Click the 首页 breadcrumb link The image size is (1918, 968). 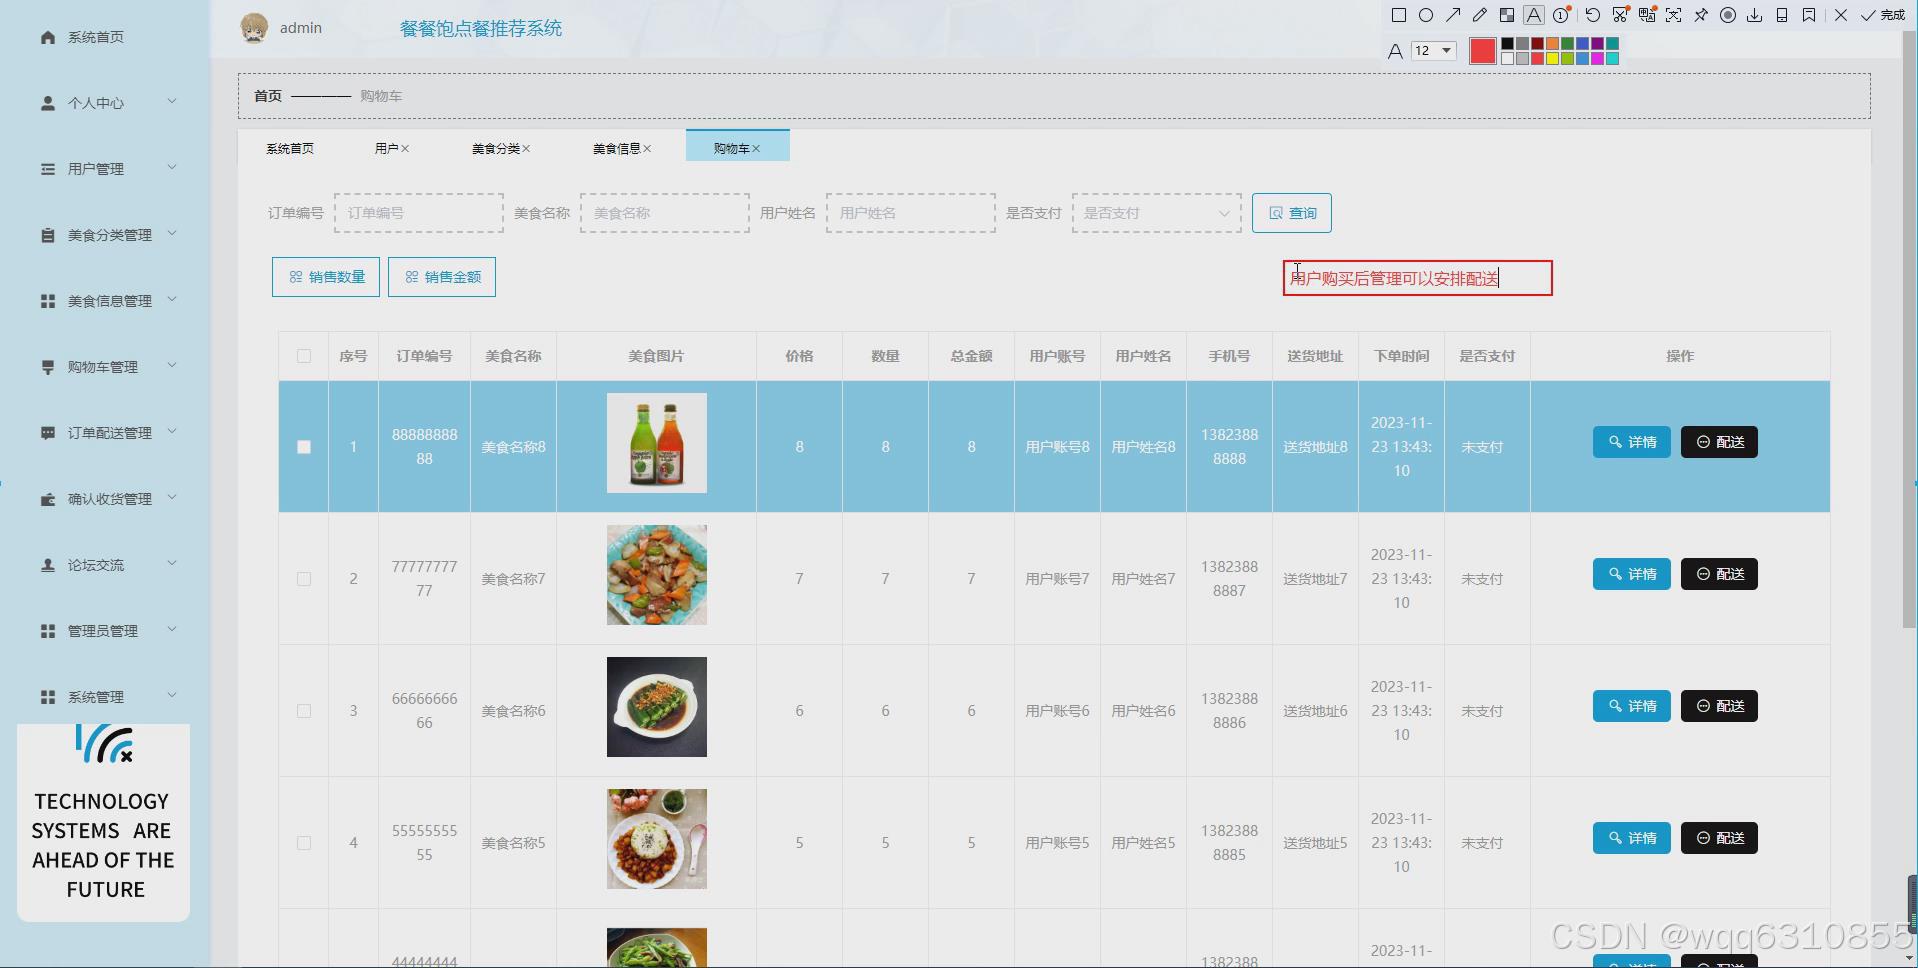(268, 96)
